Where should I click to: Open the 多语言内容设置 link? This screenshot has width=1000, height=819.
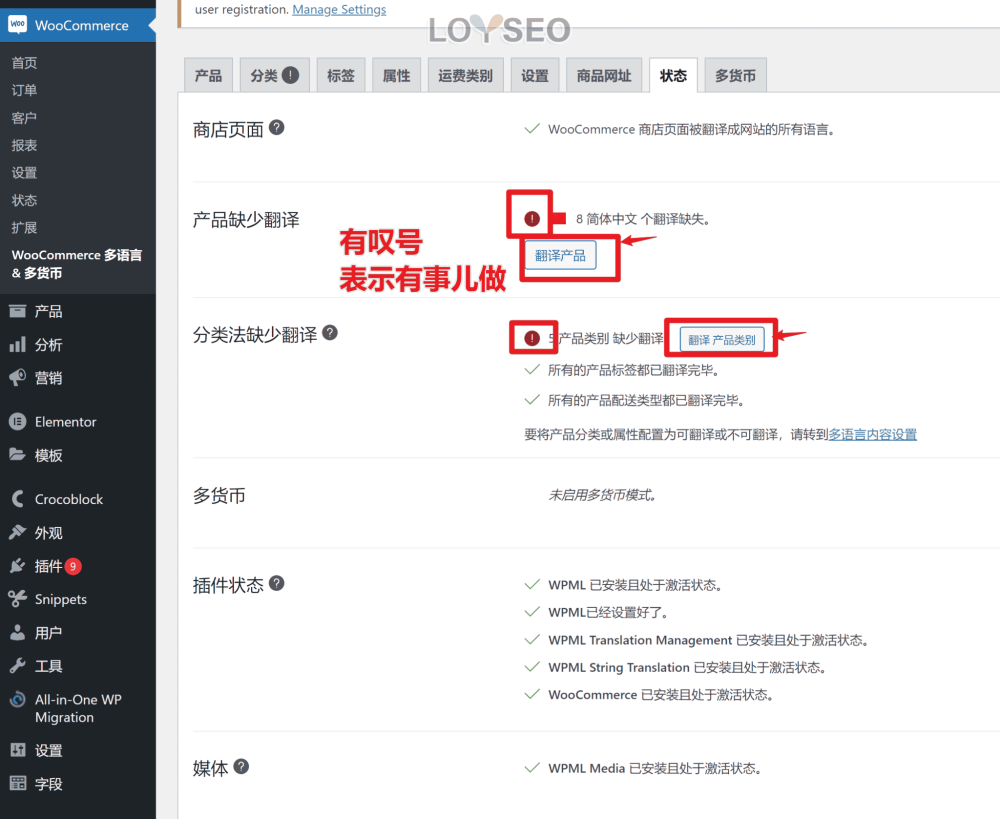pos(872,434)
